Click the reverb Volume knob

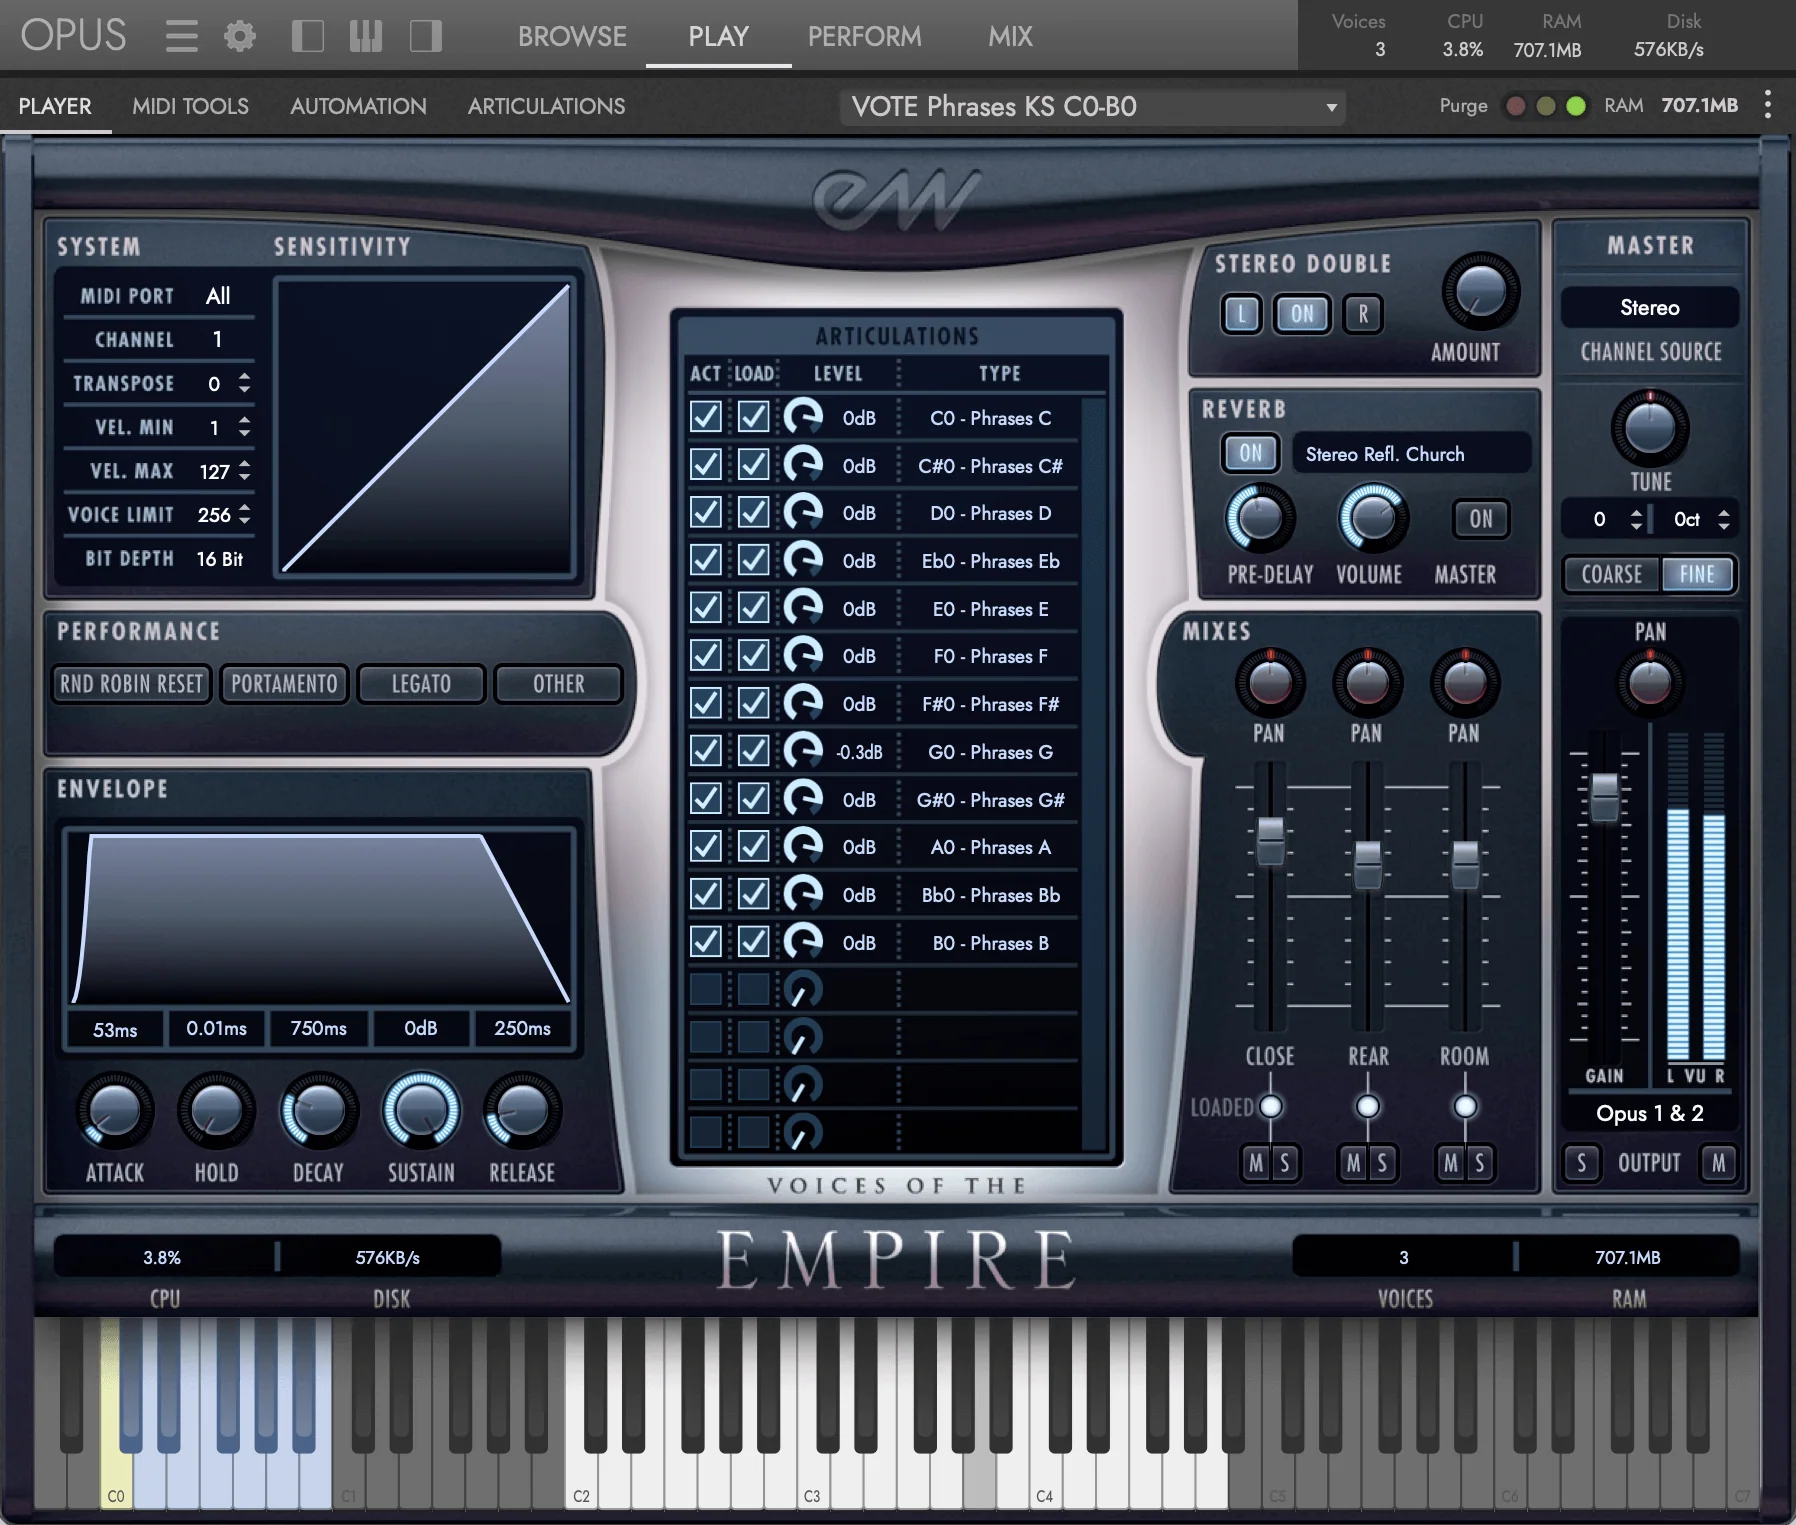pyautogui.click(x=1373, y=518)
